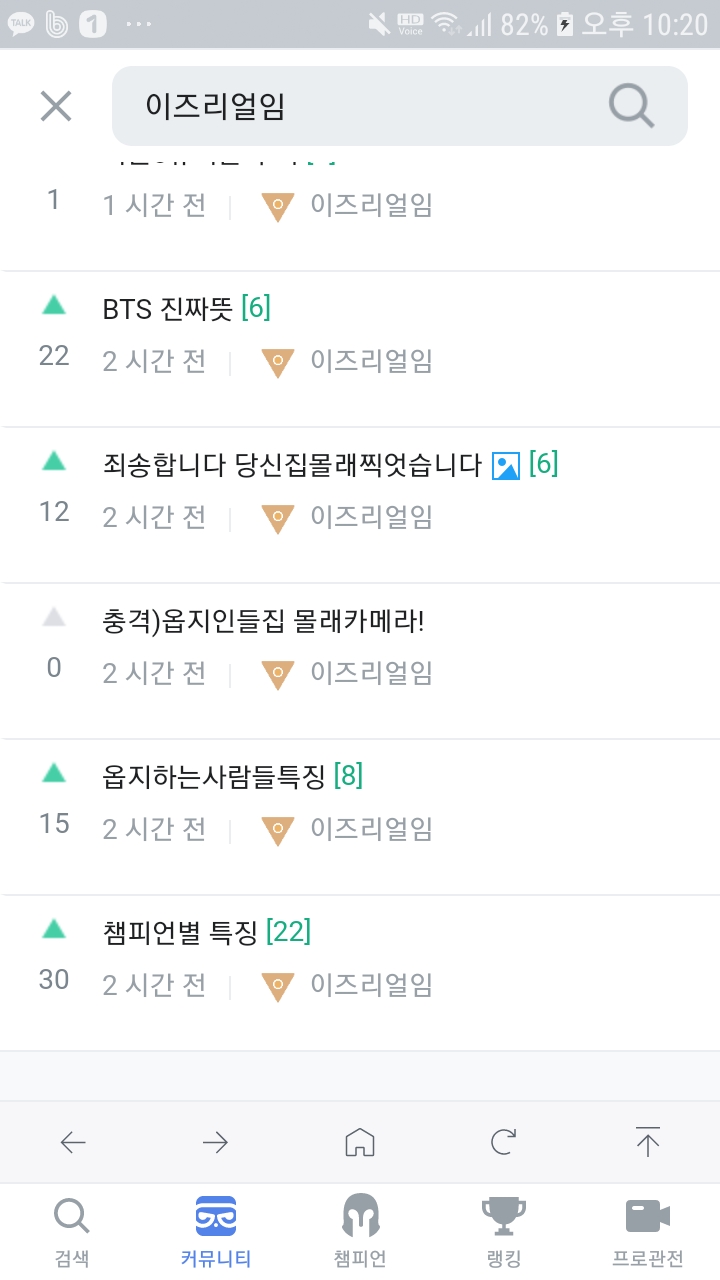Screen dimensions: 720x1280
Task: Upvote the 챔피언별 특징 post
Action: 54,929
